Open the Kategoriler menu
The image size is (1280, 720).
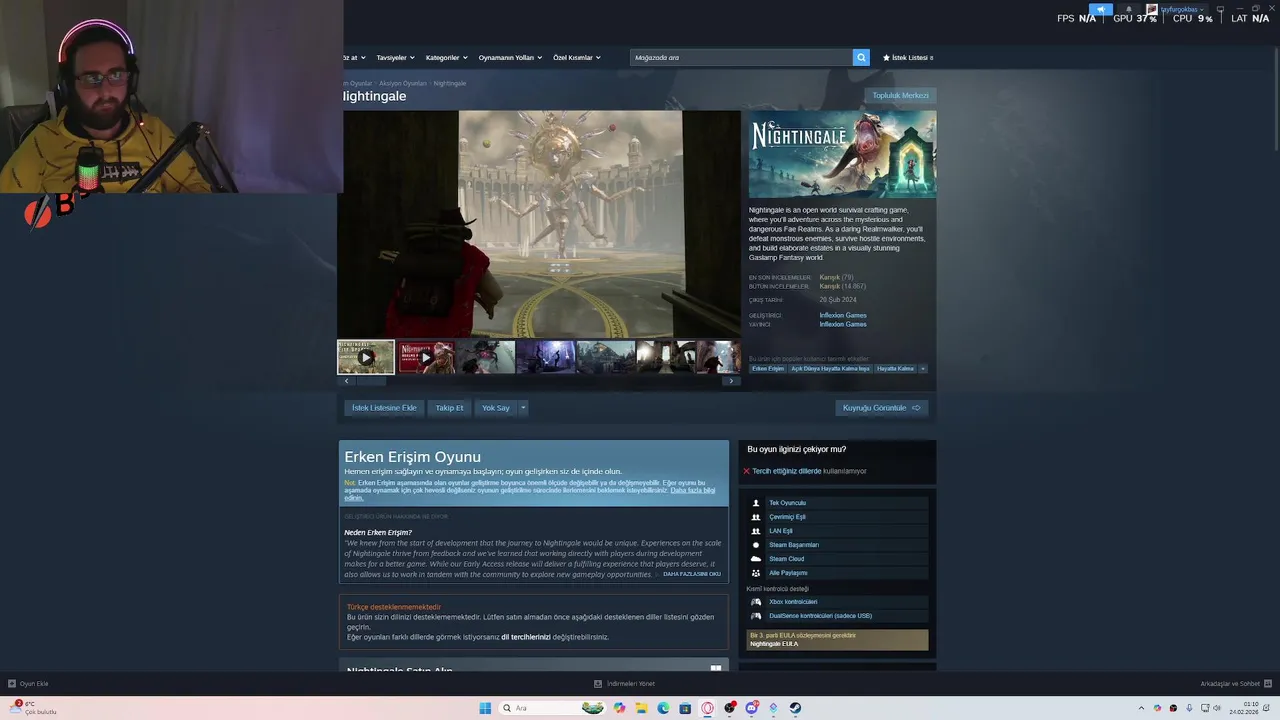pyautogui.click(x=446, y=58)
